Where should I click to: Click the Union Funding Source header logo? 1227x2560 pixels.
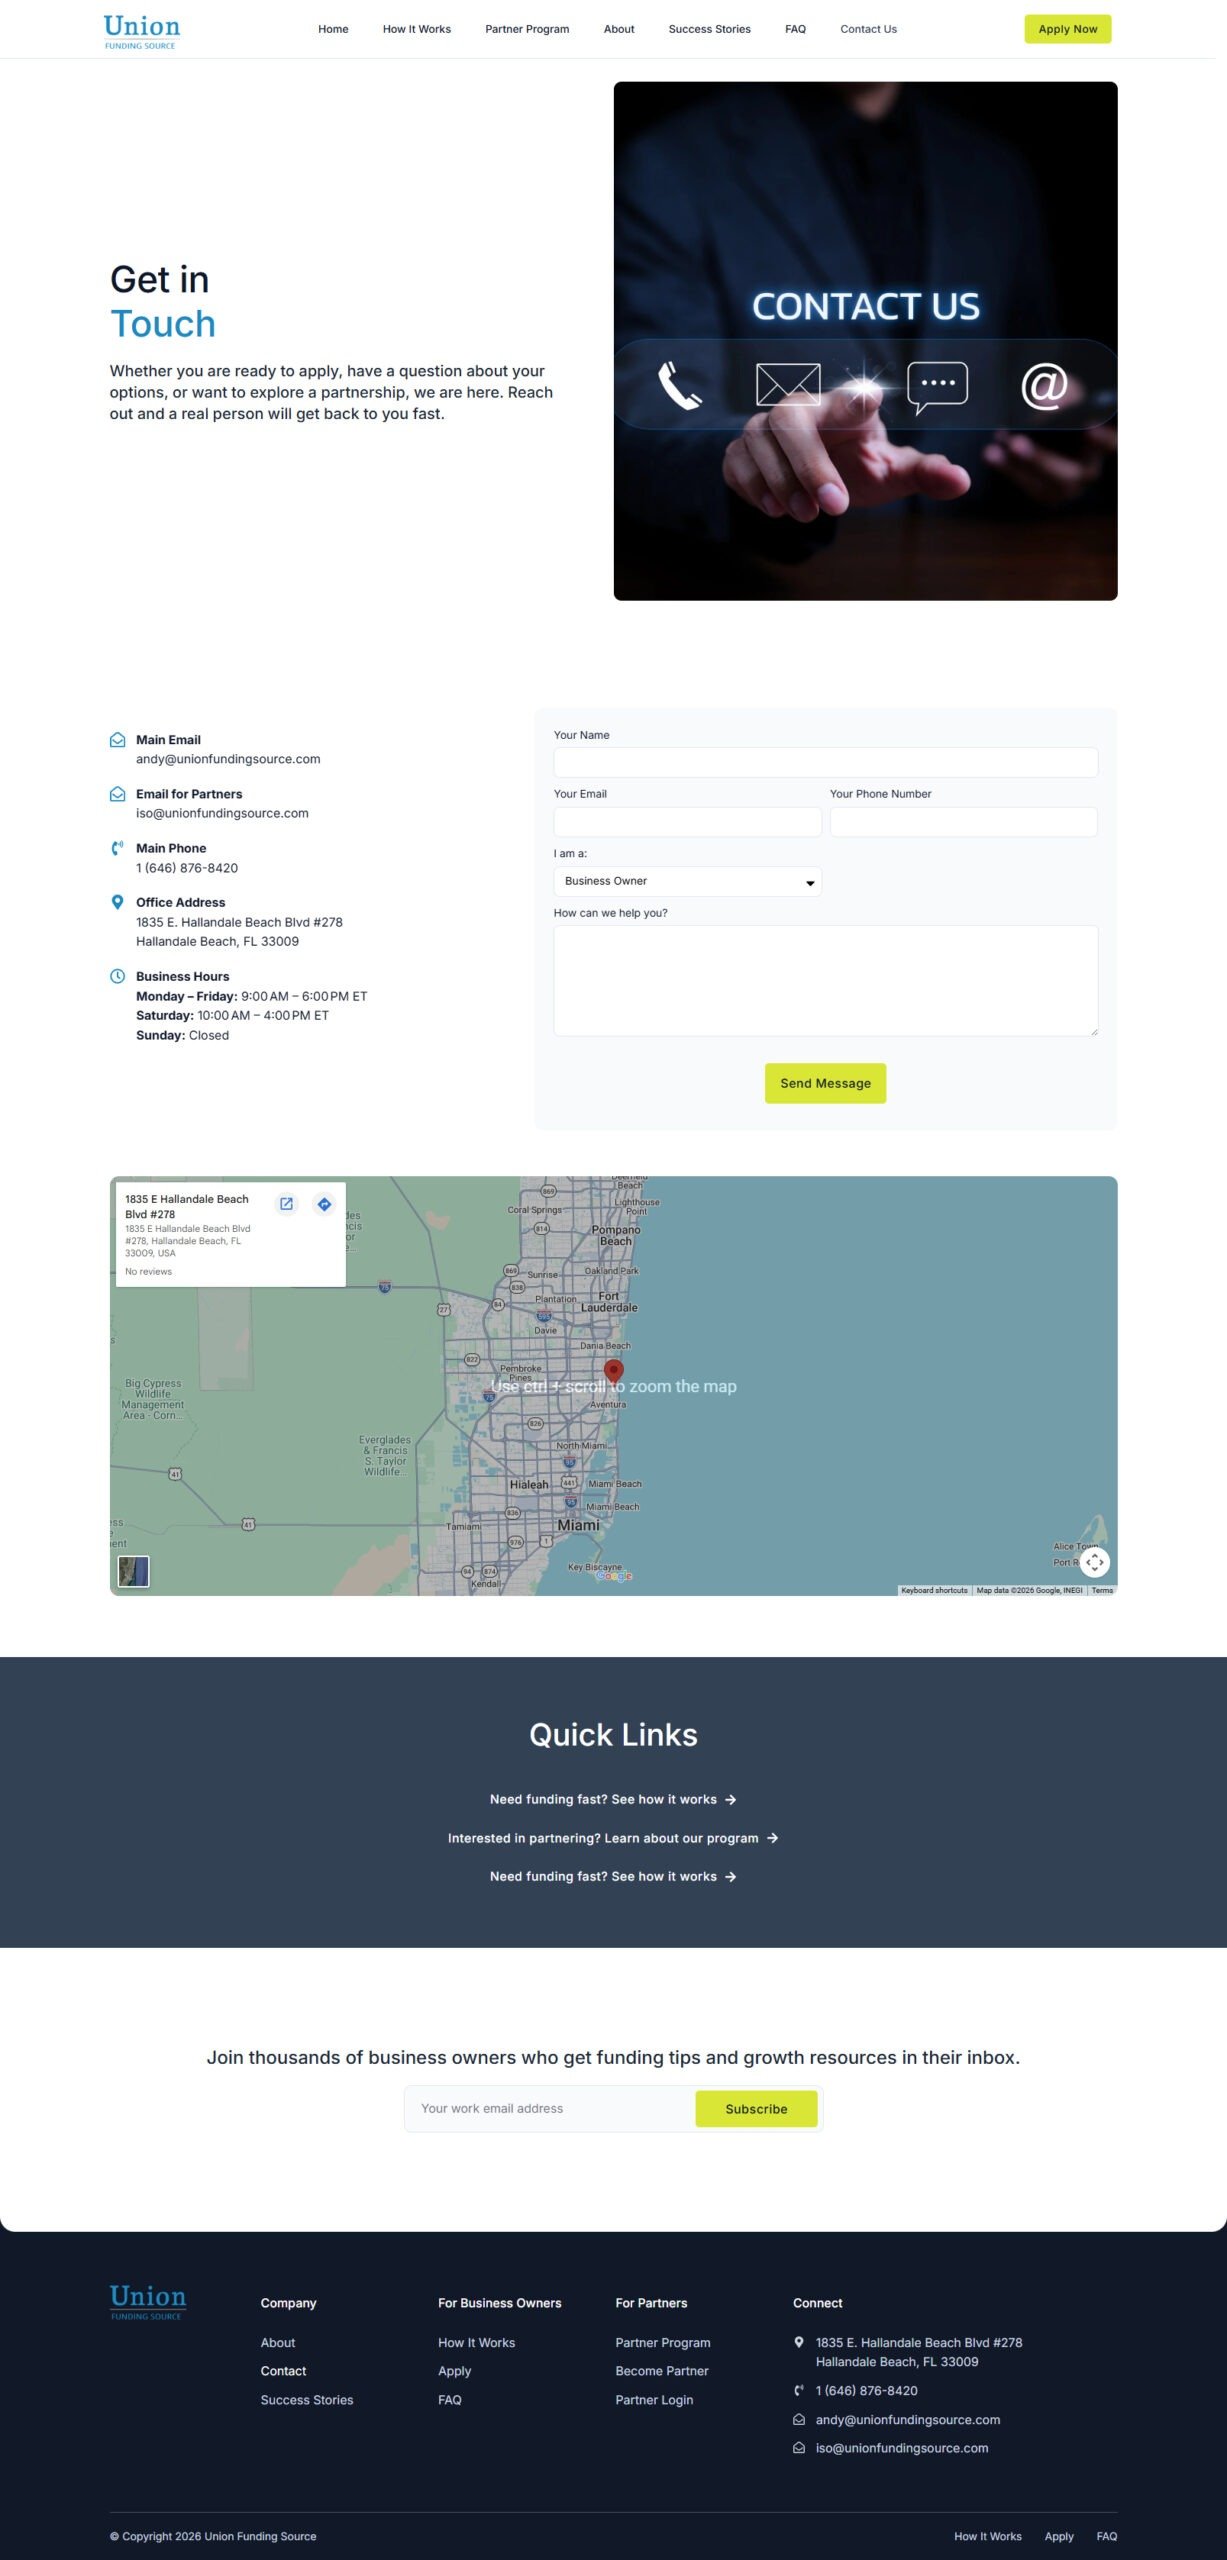(141, 30)
